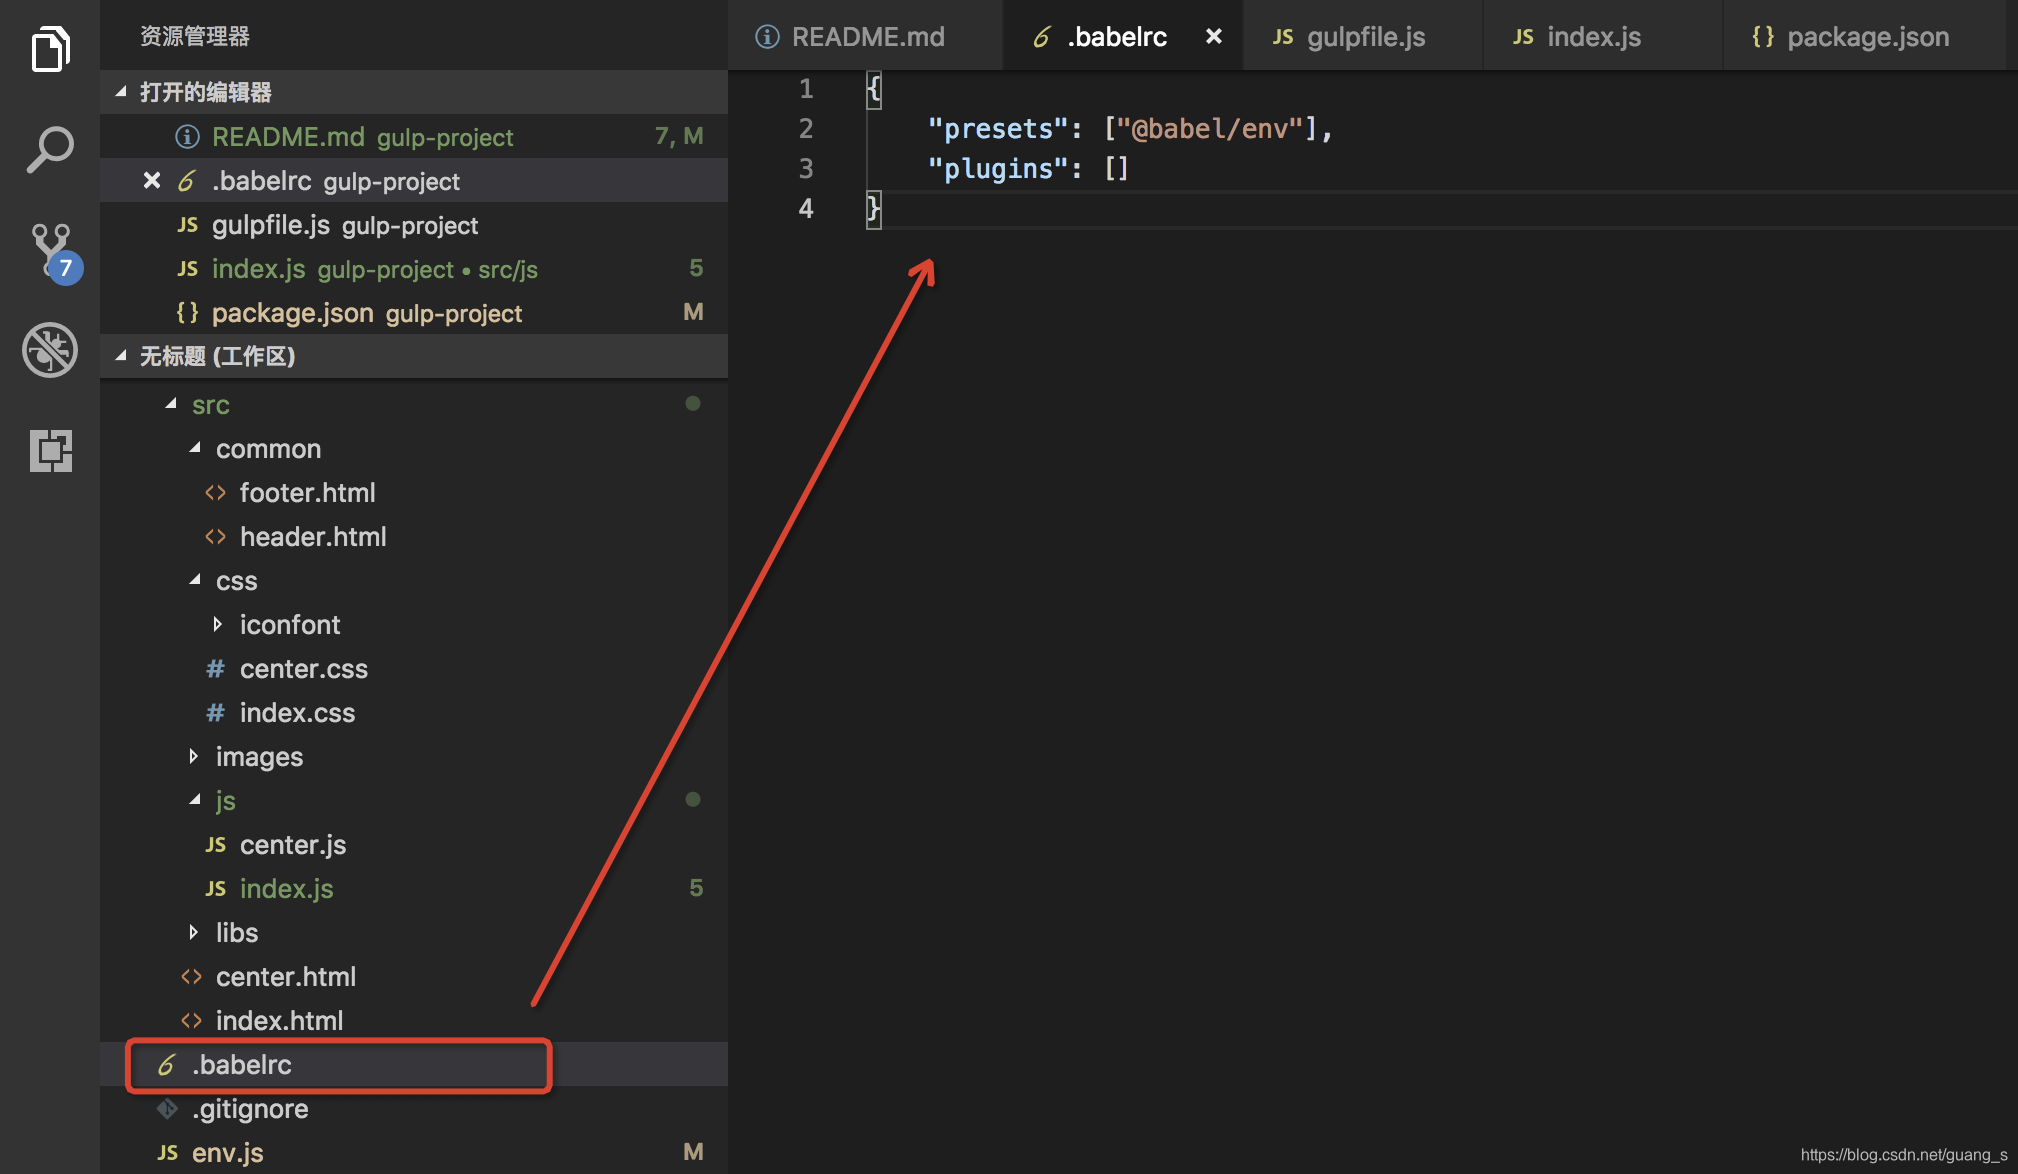Click JS icon beside env.js
Image resolution: width=2018 pixels, height=1174 pixels.
pos(167,1153)
